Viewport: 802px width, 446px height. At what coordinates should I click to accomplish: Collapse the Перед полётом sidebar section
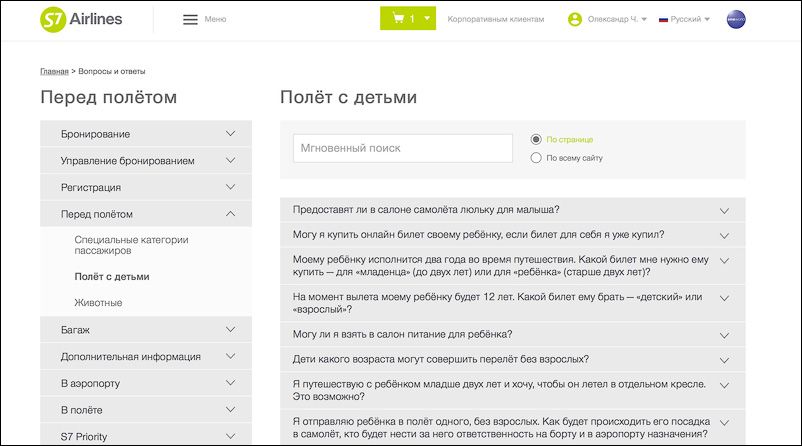pos(146,214)
